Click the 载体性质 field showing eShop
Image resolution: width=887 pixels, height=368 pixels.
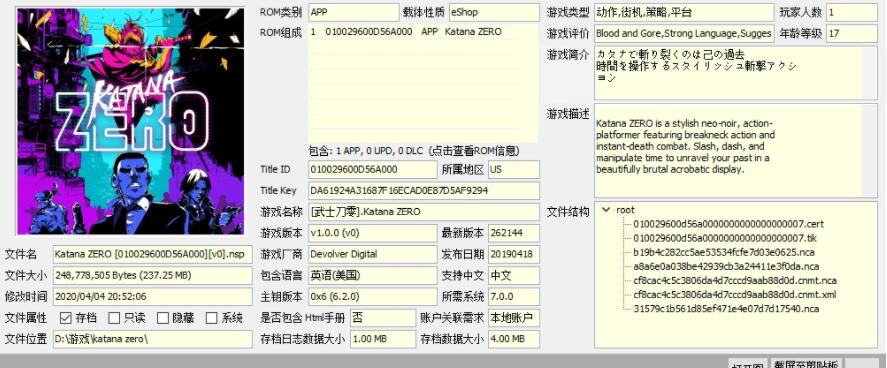click(x=494, y=12)
